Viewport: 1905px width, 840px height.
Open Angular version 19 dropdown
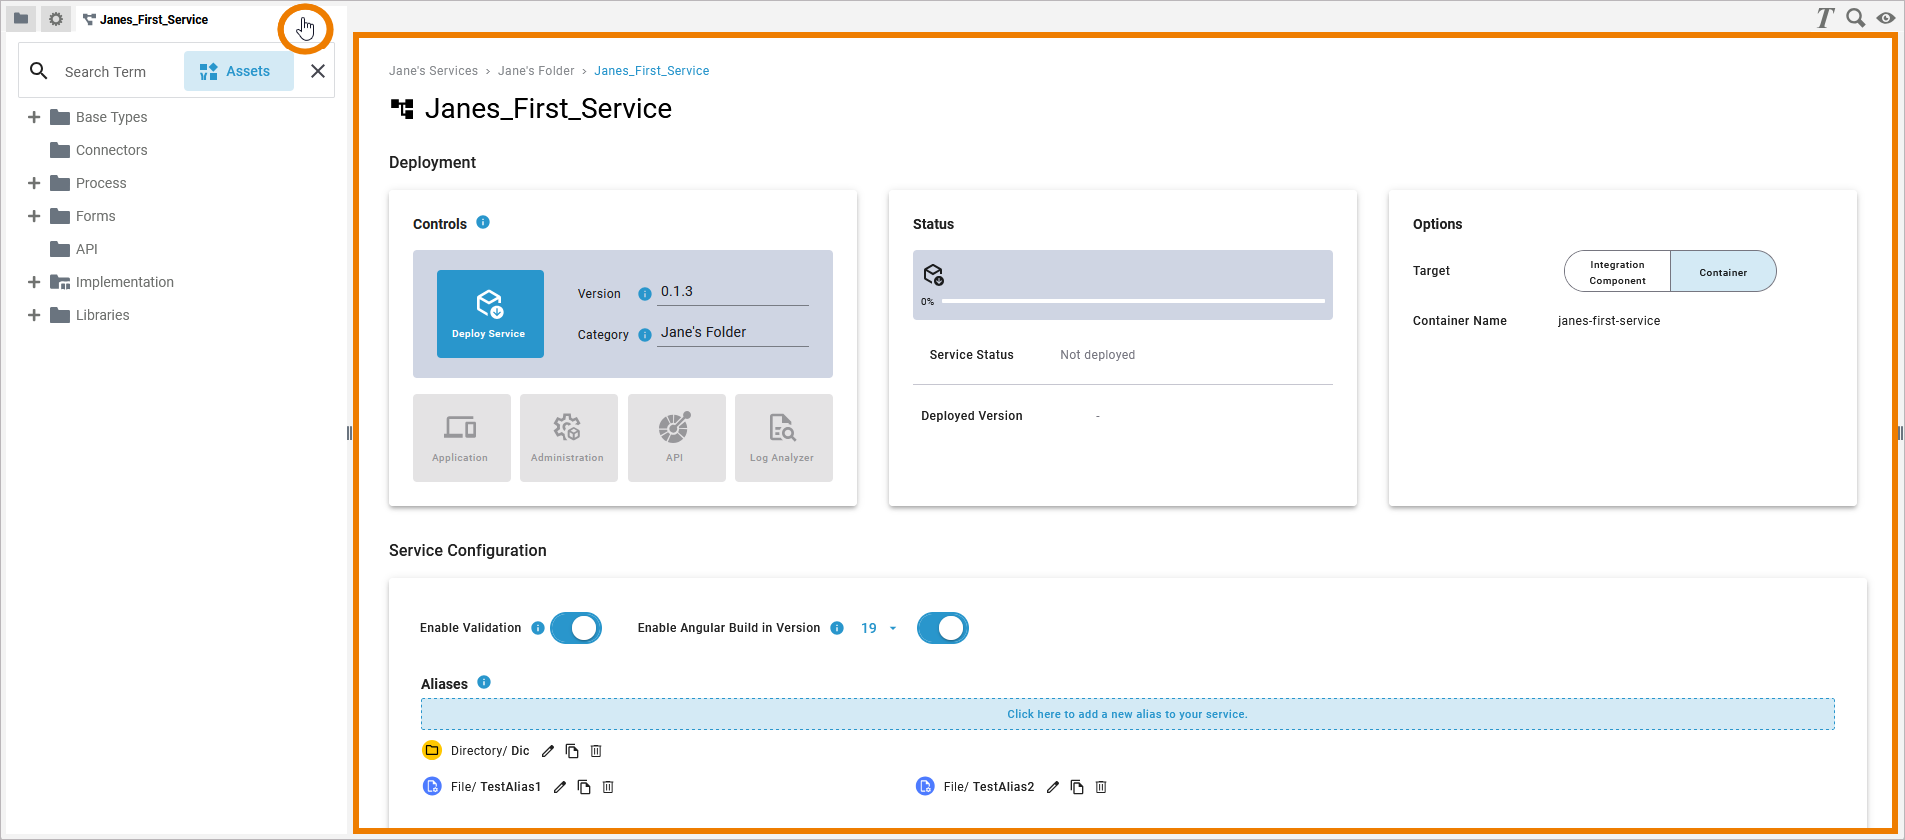[878, 628]
